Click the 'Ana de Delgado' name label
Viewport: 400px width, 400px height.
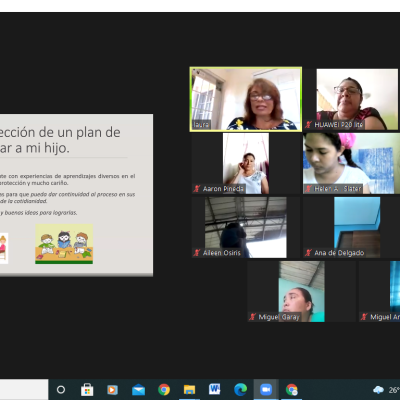tap(339, 253)
